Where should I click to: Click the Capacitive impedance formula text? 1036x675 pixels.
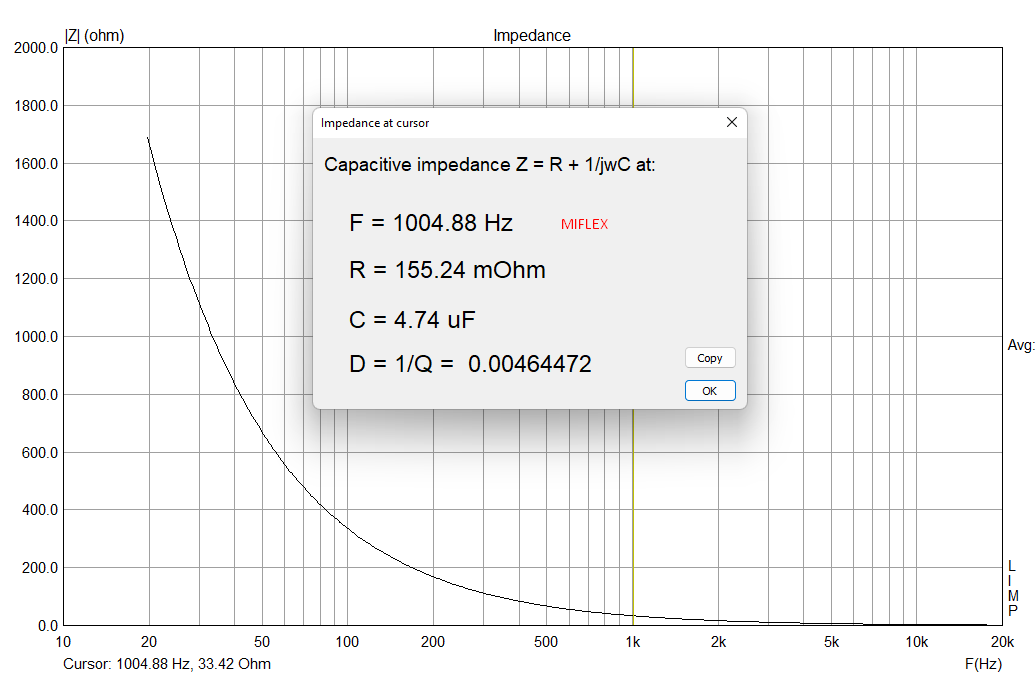pyautogui.click(x=490, y=164)
